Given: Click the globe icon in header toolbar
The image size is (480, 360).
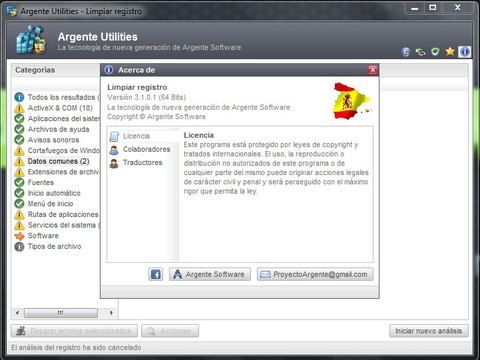Looking at the screenshot, I should tap(406, 52).
